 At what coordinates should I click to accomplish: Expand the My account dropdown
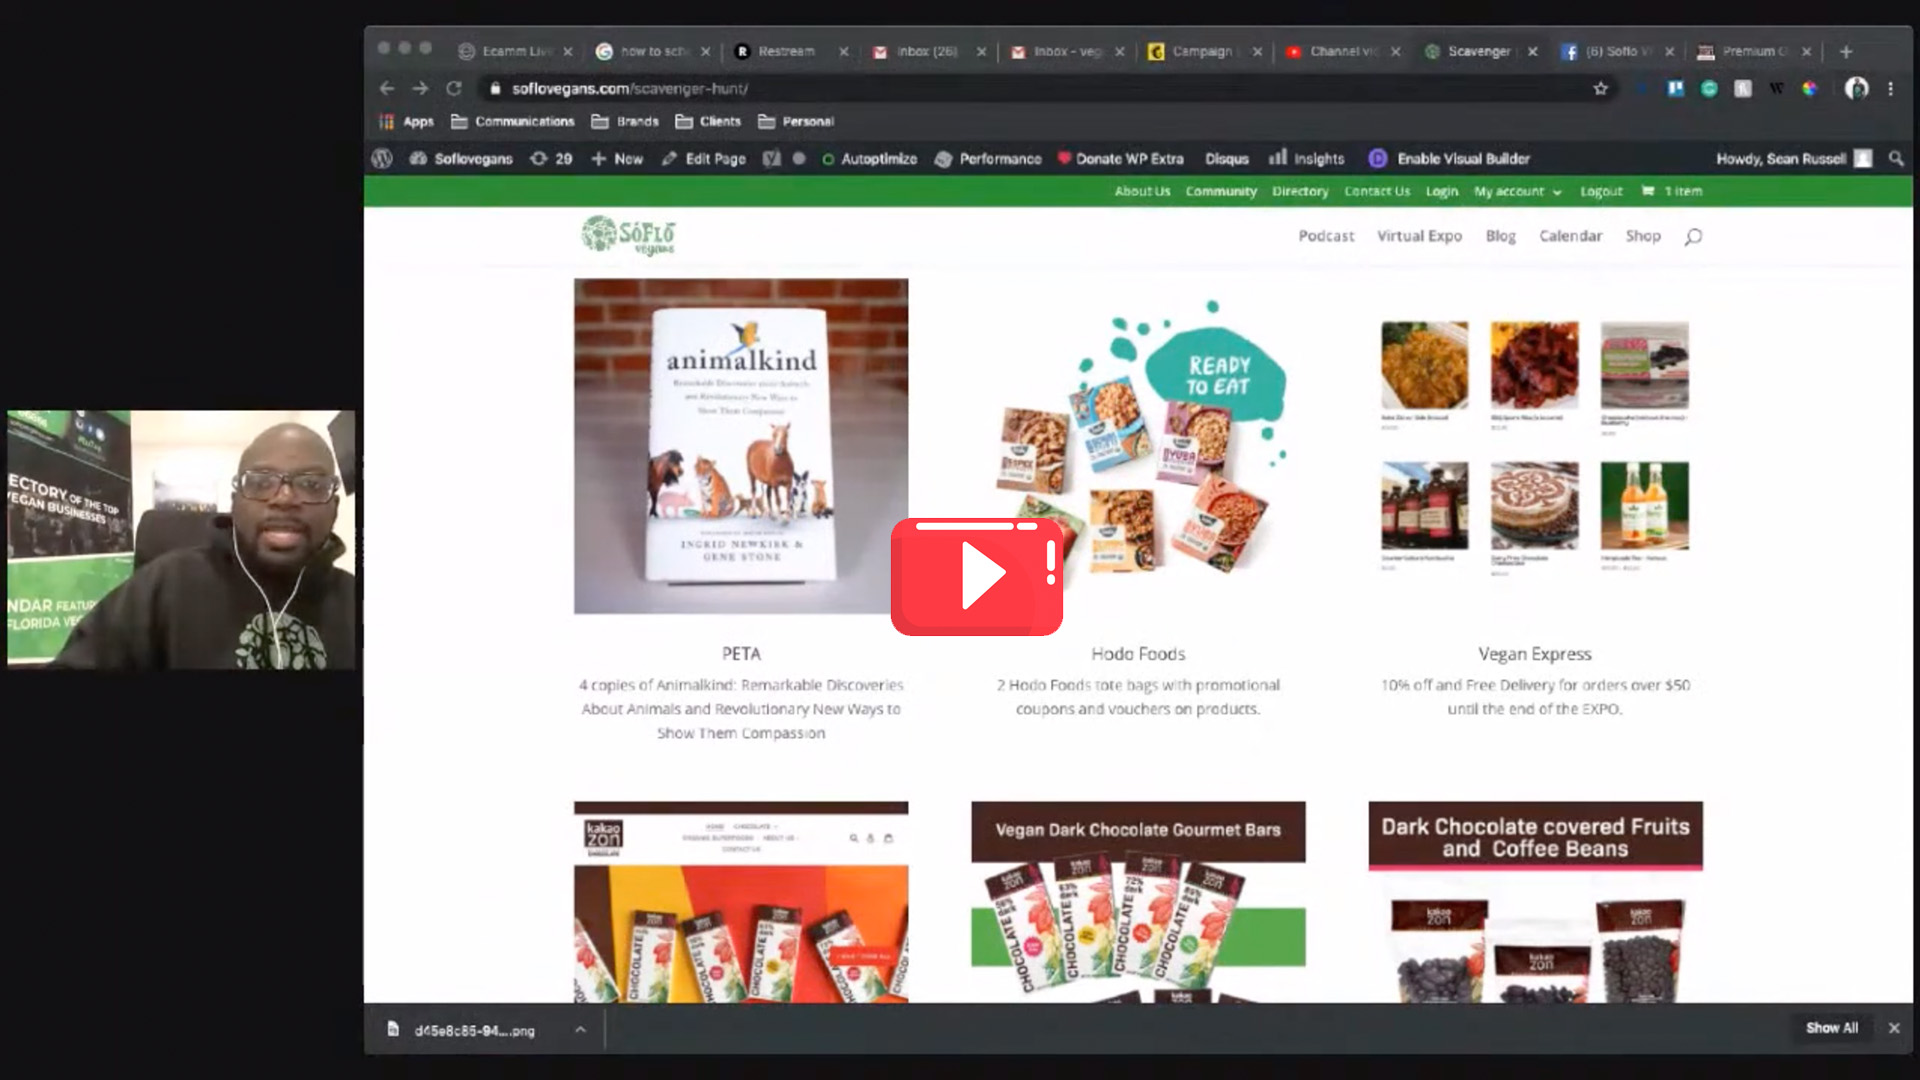1517,191
